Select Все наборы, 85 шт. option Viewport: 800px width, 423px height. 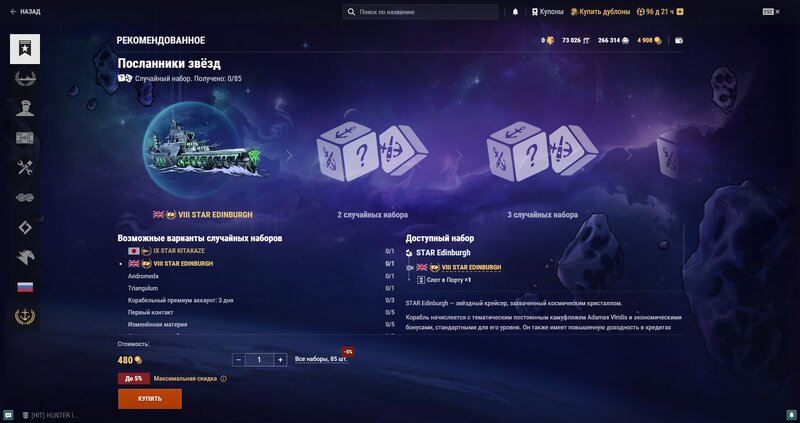321,360
